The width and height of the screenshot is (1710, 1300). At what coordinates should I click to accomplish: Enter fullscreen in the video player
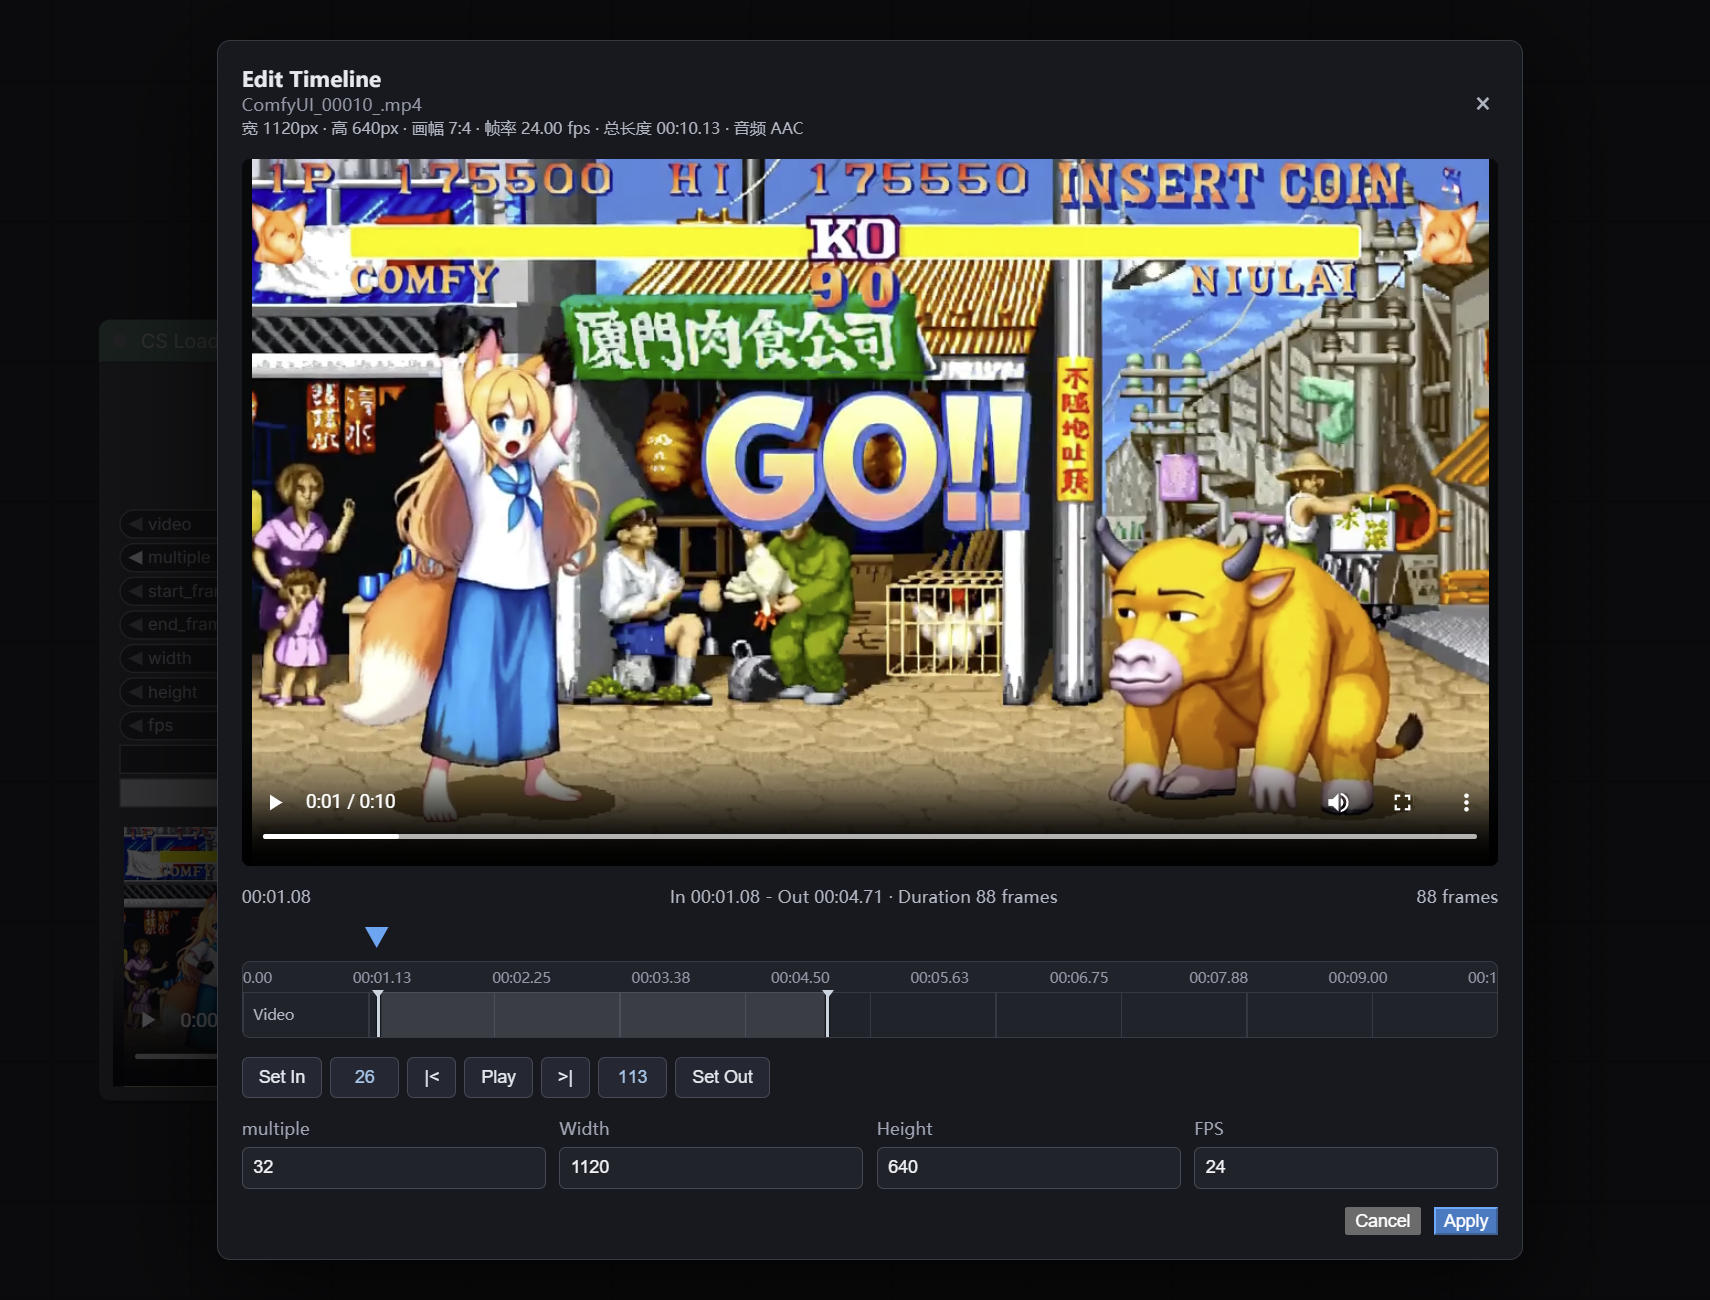pyautogui.click(x=1402, y=802)
